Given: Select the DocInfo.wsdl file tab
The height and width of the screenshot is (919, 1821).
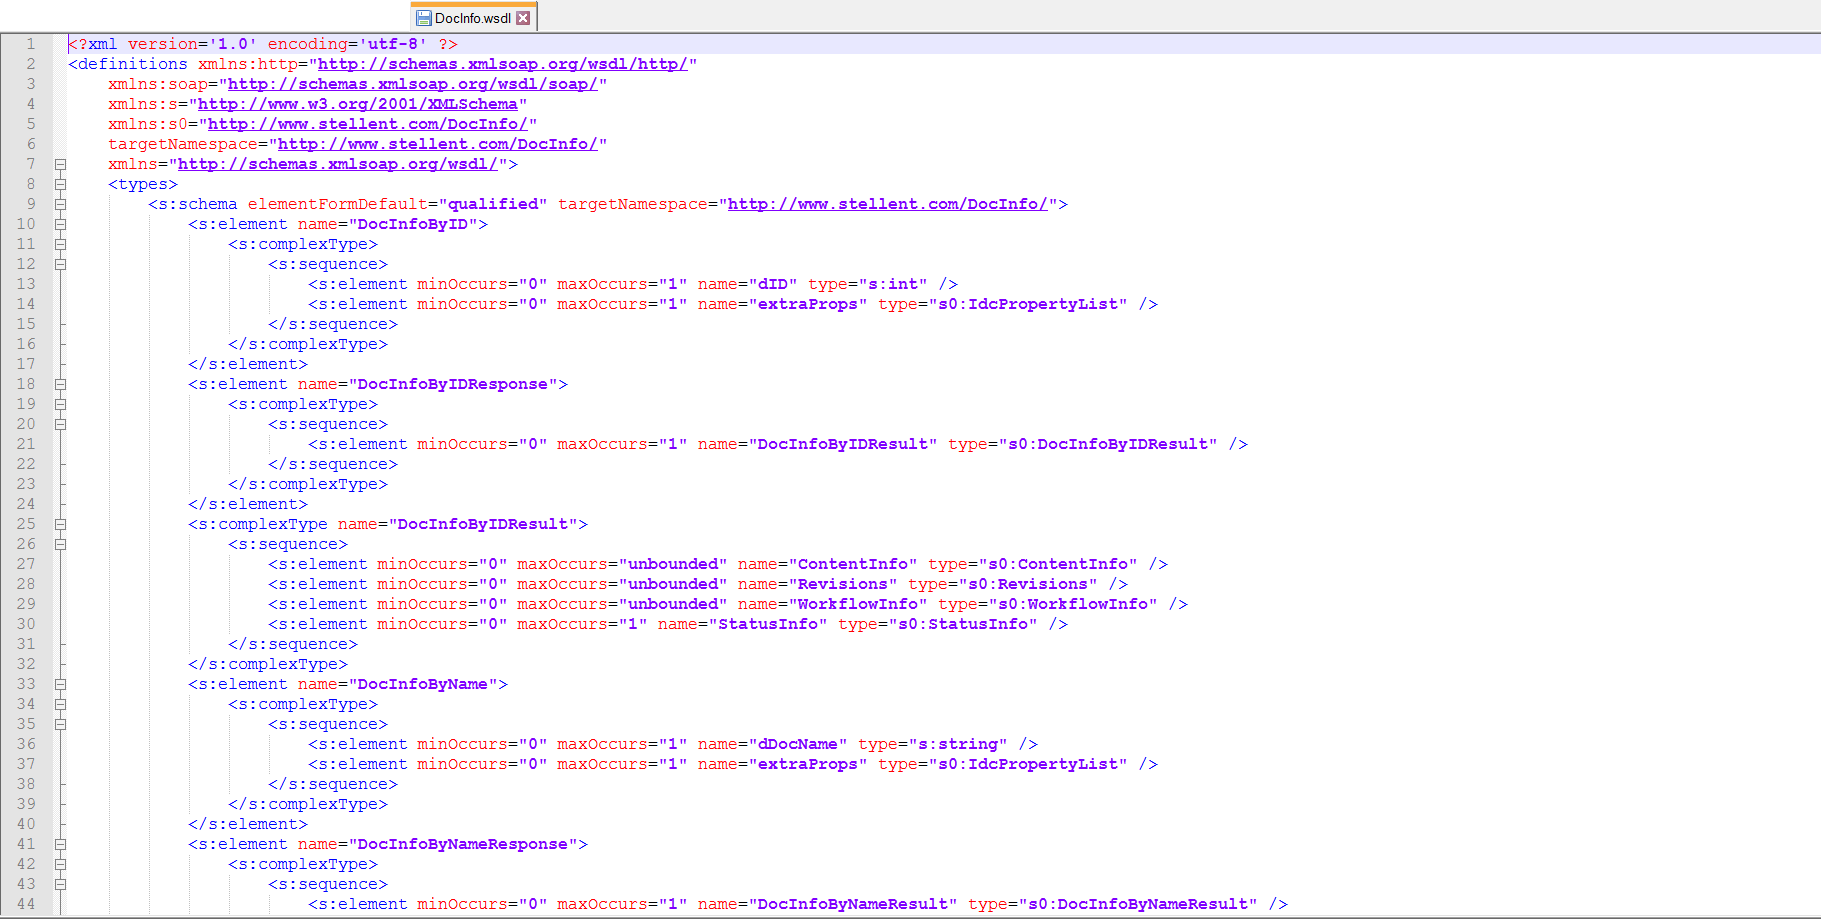Looking at the screenshot, I should click(x=472, y=18).
